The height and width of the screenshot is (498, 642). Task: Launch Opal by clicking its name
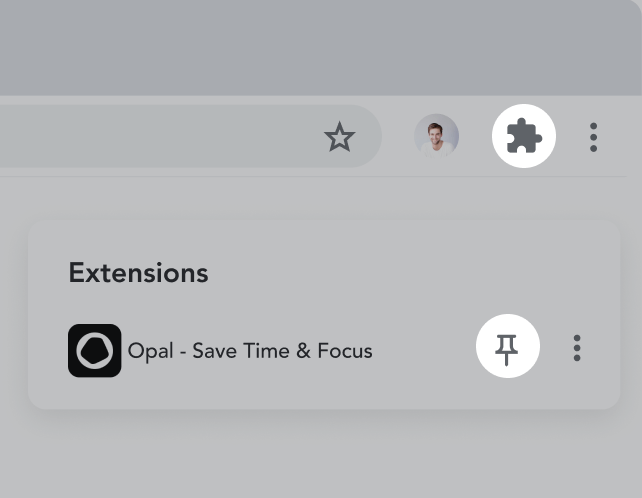tap(250, 351)
